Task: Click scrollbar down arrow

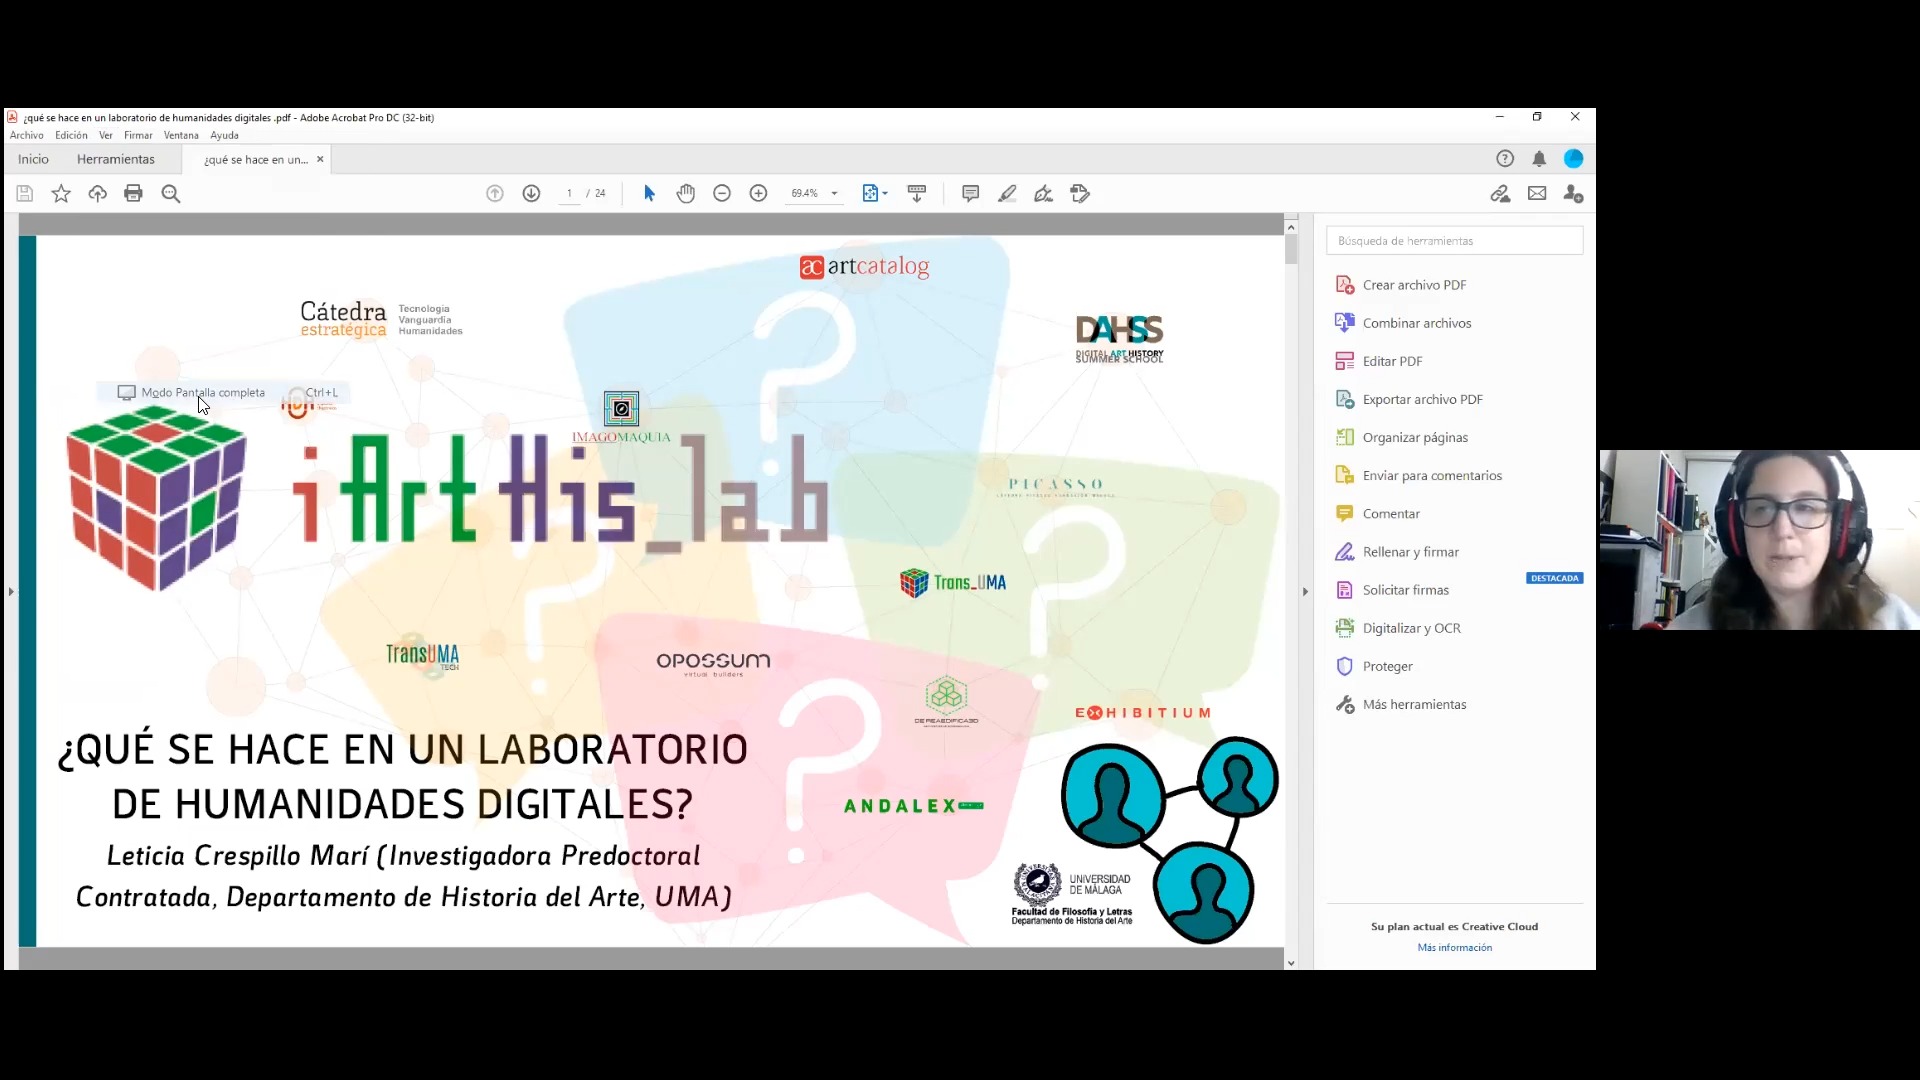Action: pyautogui.click(x=1291, y=963)
